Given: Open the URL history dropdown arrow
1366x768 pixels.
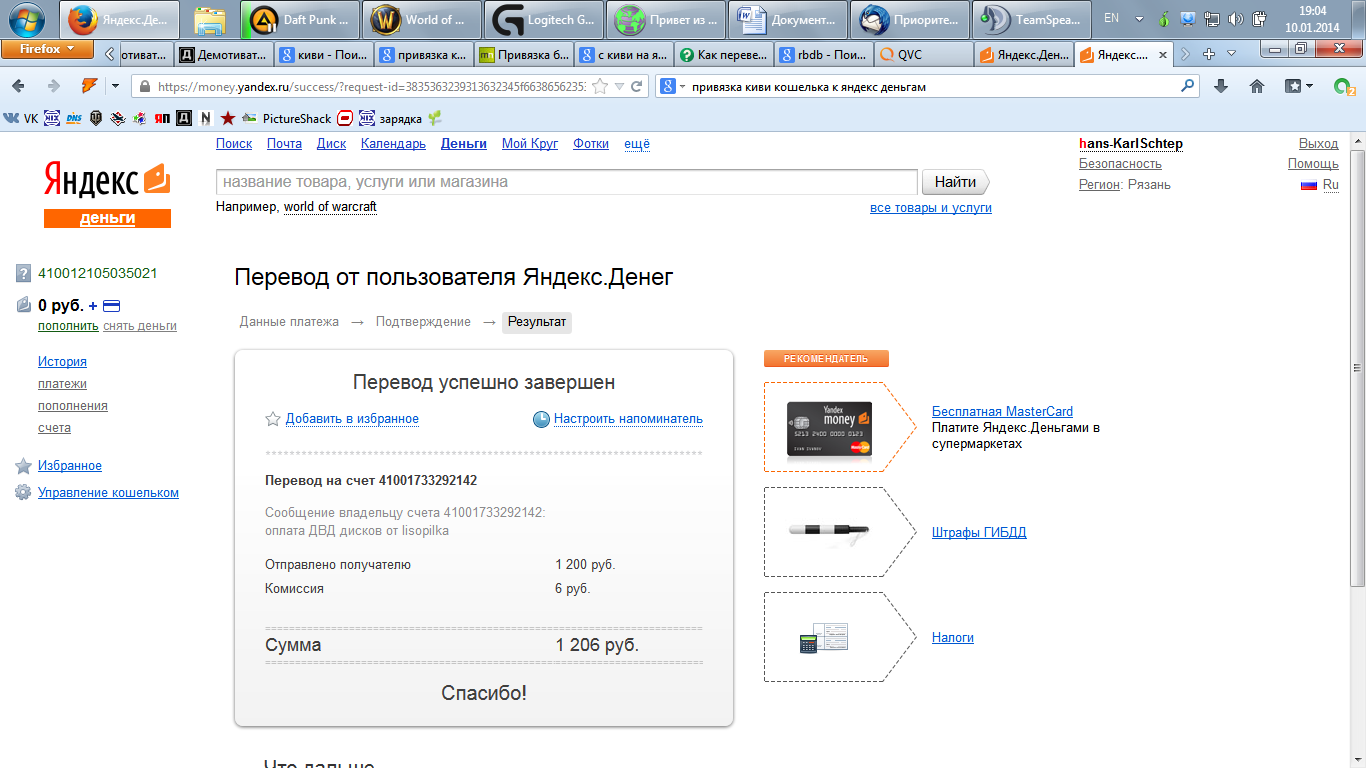Looking at the screenshot, I should pos(619,87).
